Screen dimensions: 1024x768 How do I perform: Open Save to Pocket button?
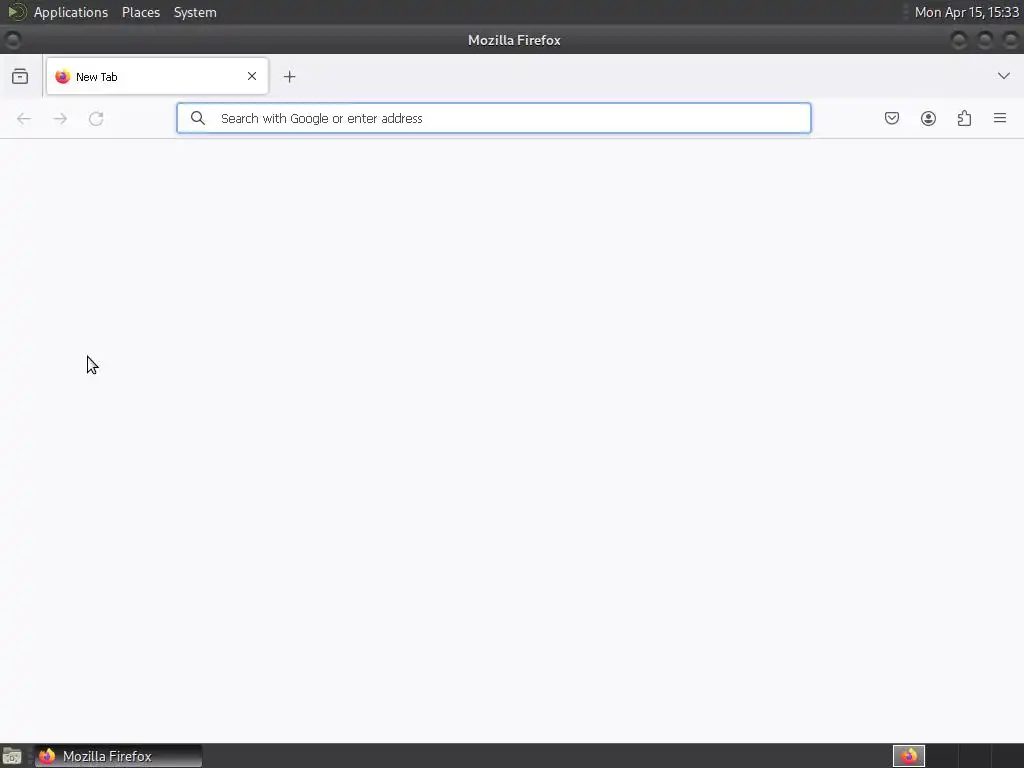[x=892, y=118]
